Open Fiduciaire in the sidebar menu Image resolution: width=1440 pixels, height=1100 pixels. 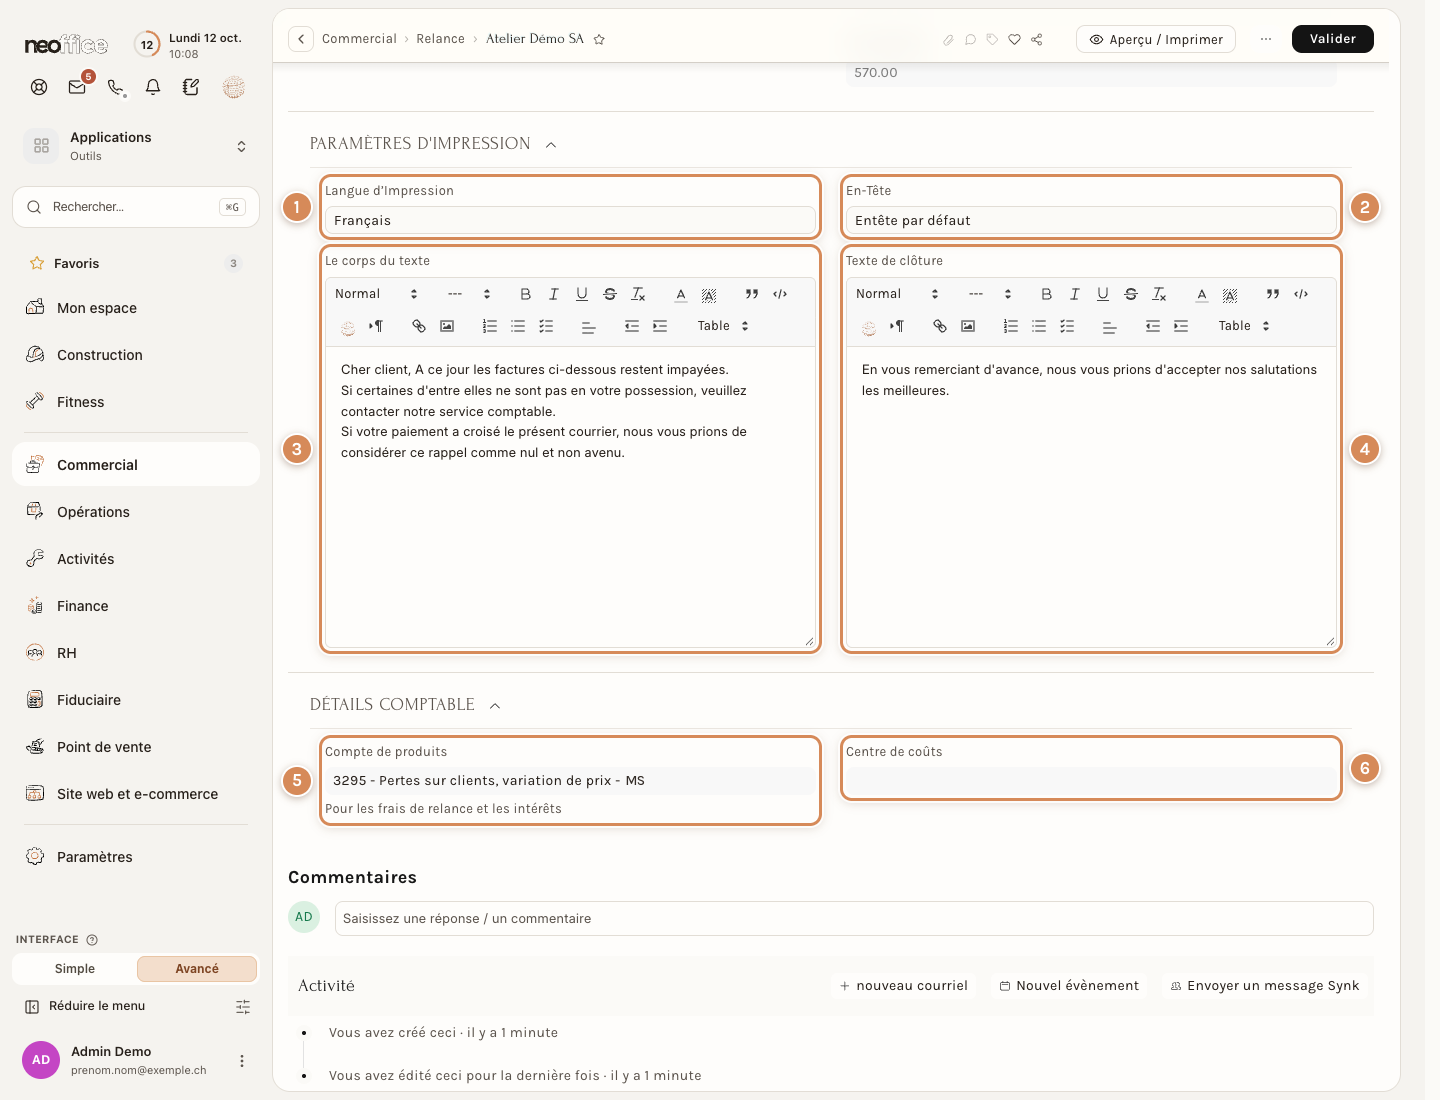tap(136, 700)
